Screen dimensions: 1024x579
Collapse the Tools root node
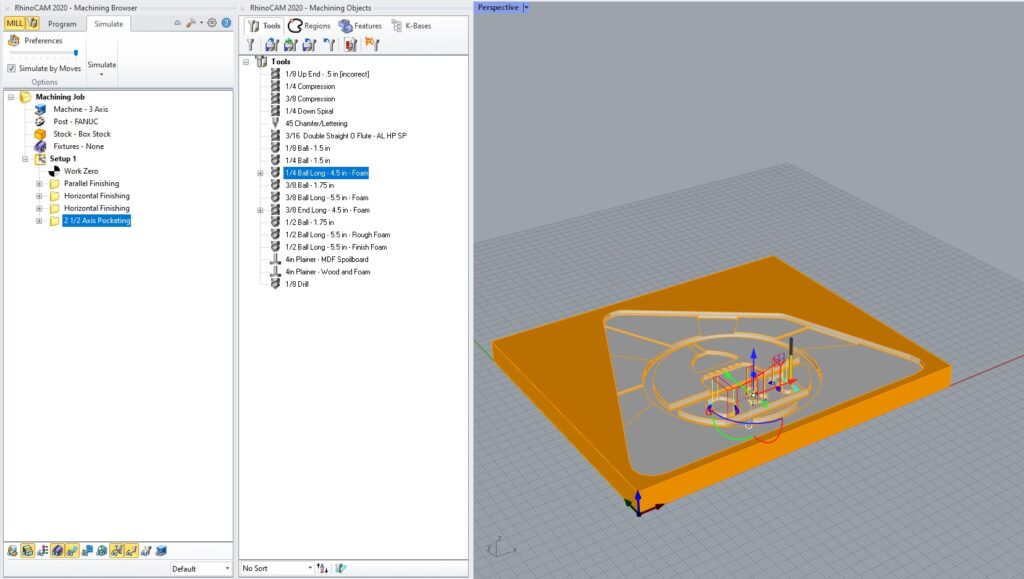(x=246, y=62)
